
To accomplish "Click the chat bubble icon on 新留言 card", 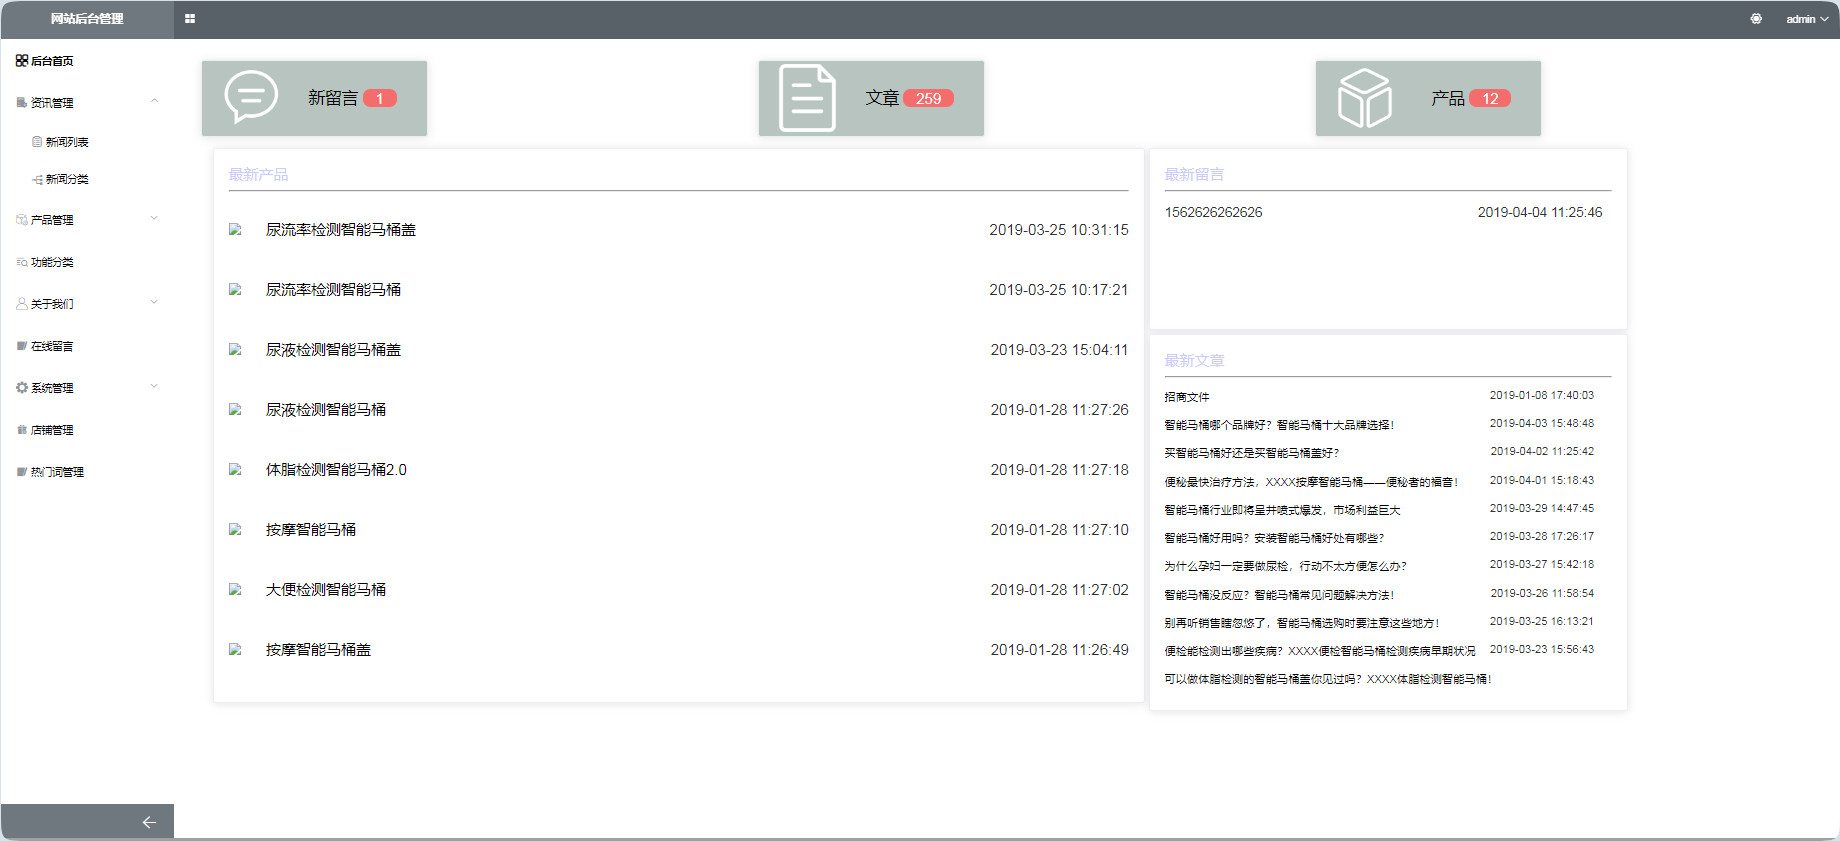I will 251,97.
